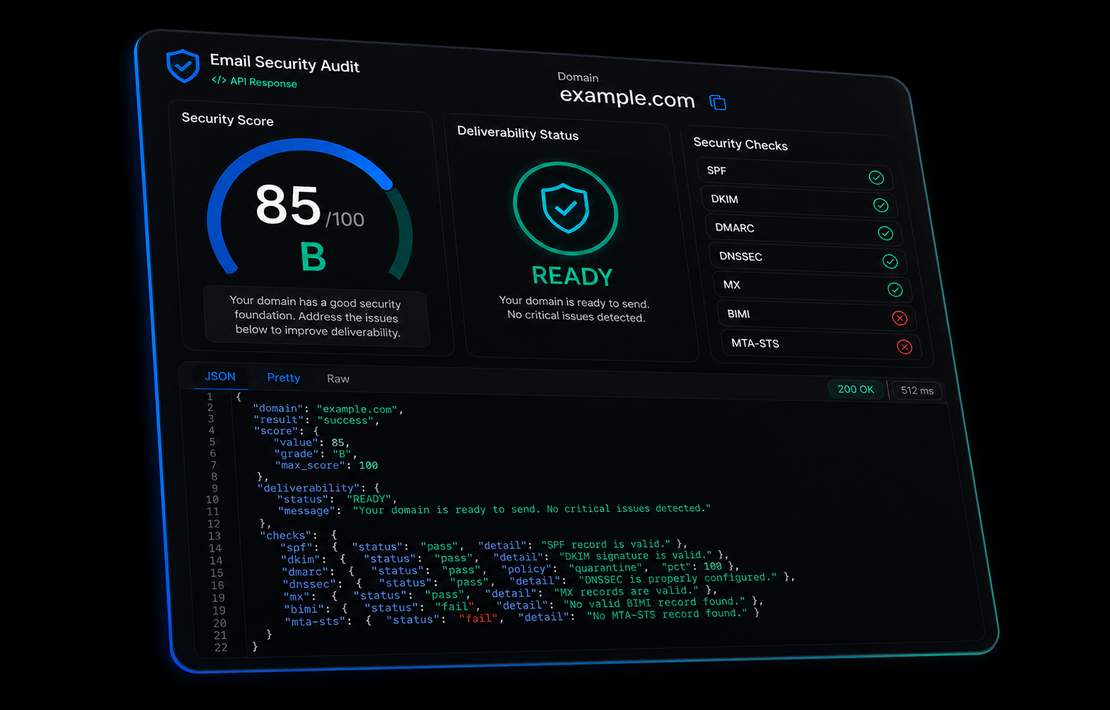
Task: Click the "score" JSON key line
Action: [x=286, y=431]
